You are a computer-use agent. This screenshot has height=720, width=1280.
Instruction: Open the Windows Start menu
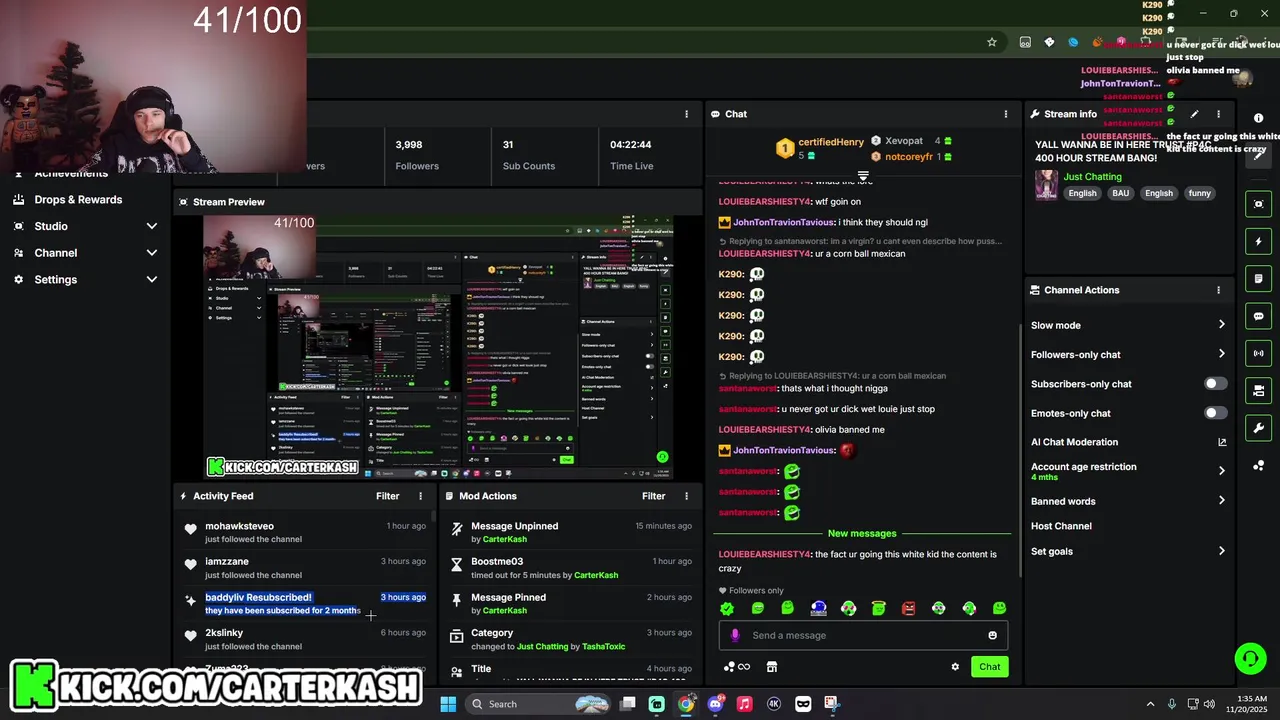click(x=448, y=704)
